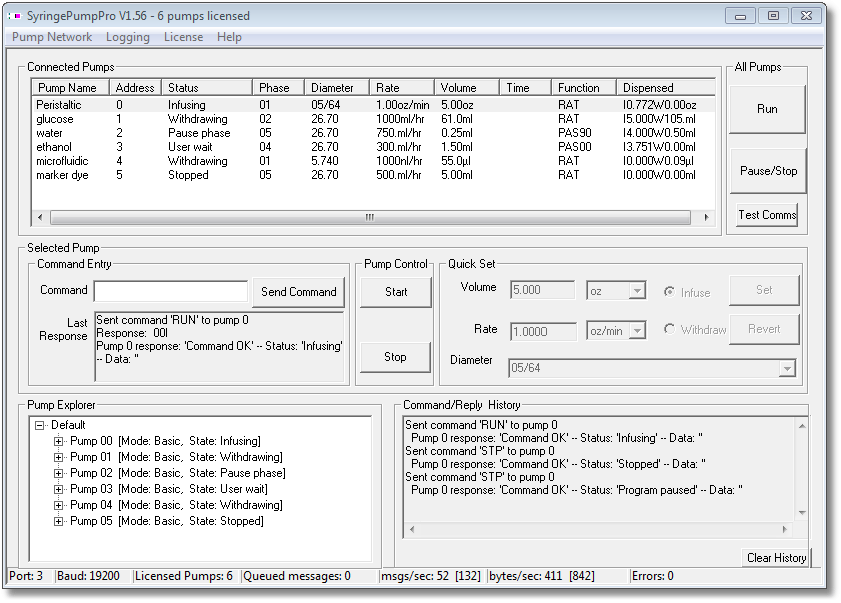Click the Rate value field 1.0000
This screenshot has height=603, width=841.
click(543, 331)
